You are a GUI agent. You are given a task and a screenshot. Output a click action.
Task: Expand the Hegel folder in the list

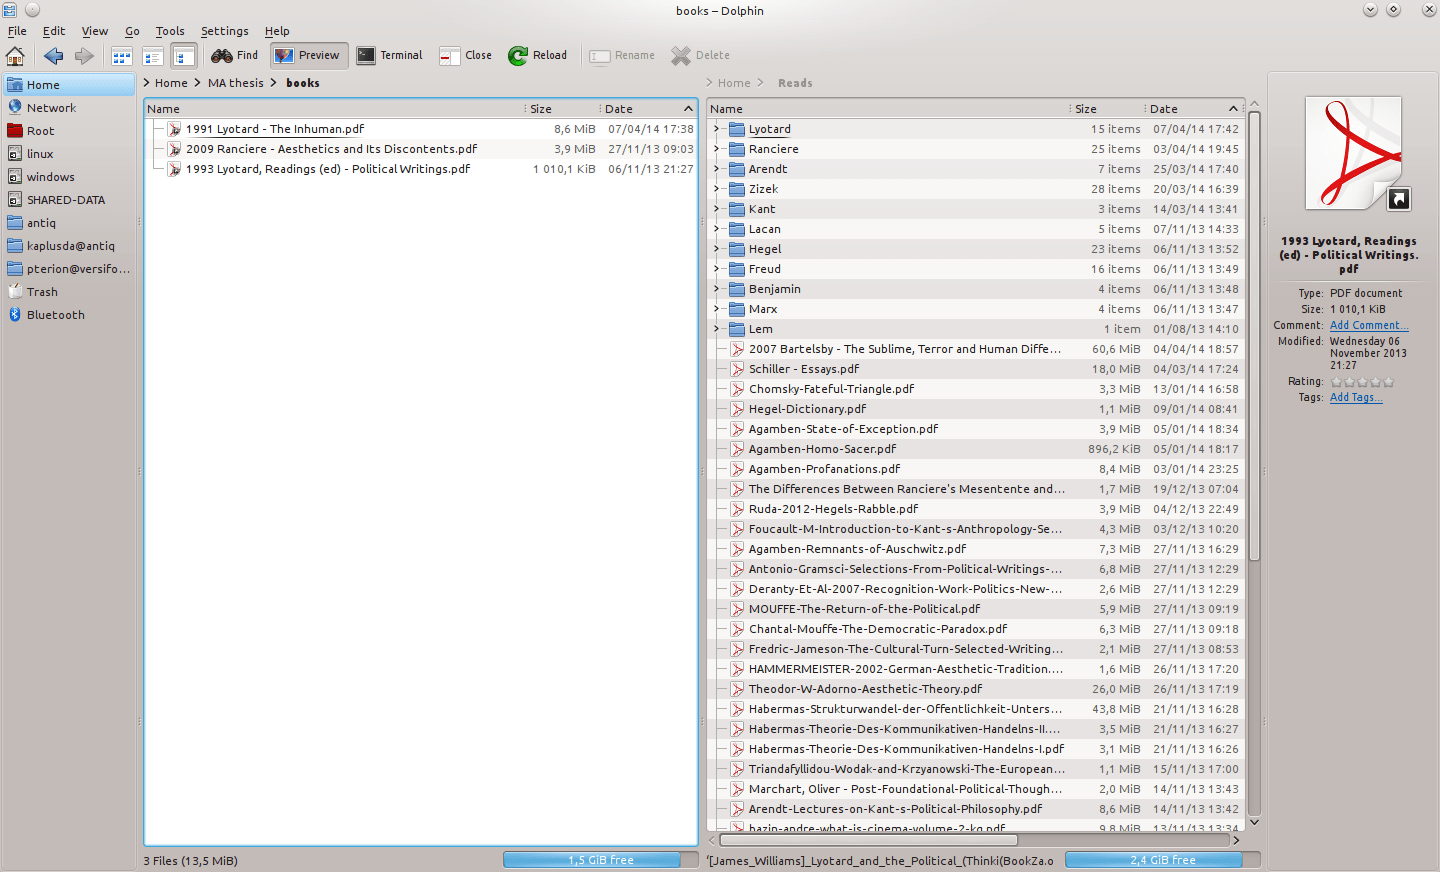click(x=714, y=248)
